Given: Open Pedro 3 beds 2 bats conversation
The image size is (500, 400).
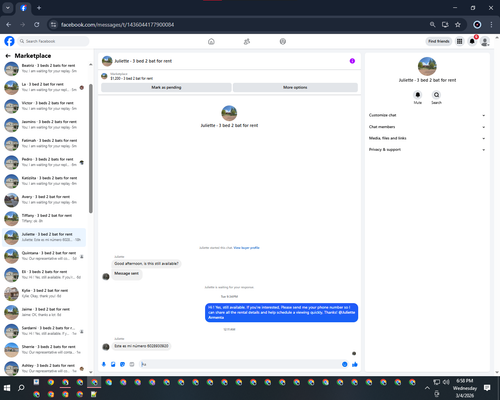Looking at the screenshot, I should click(x=44, y=162).
